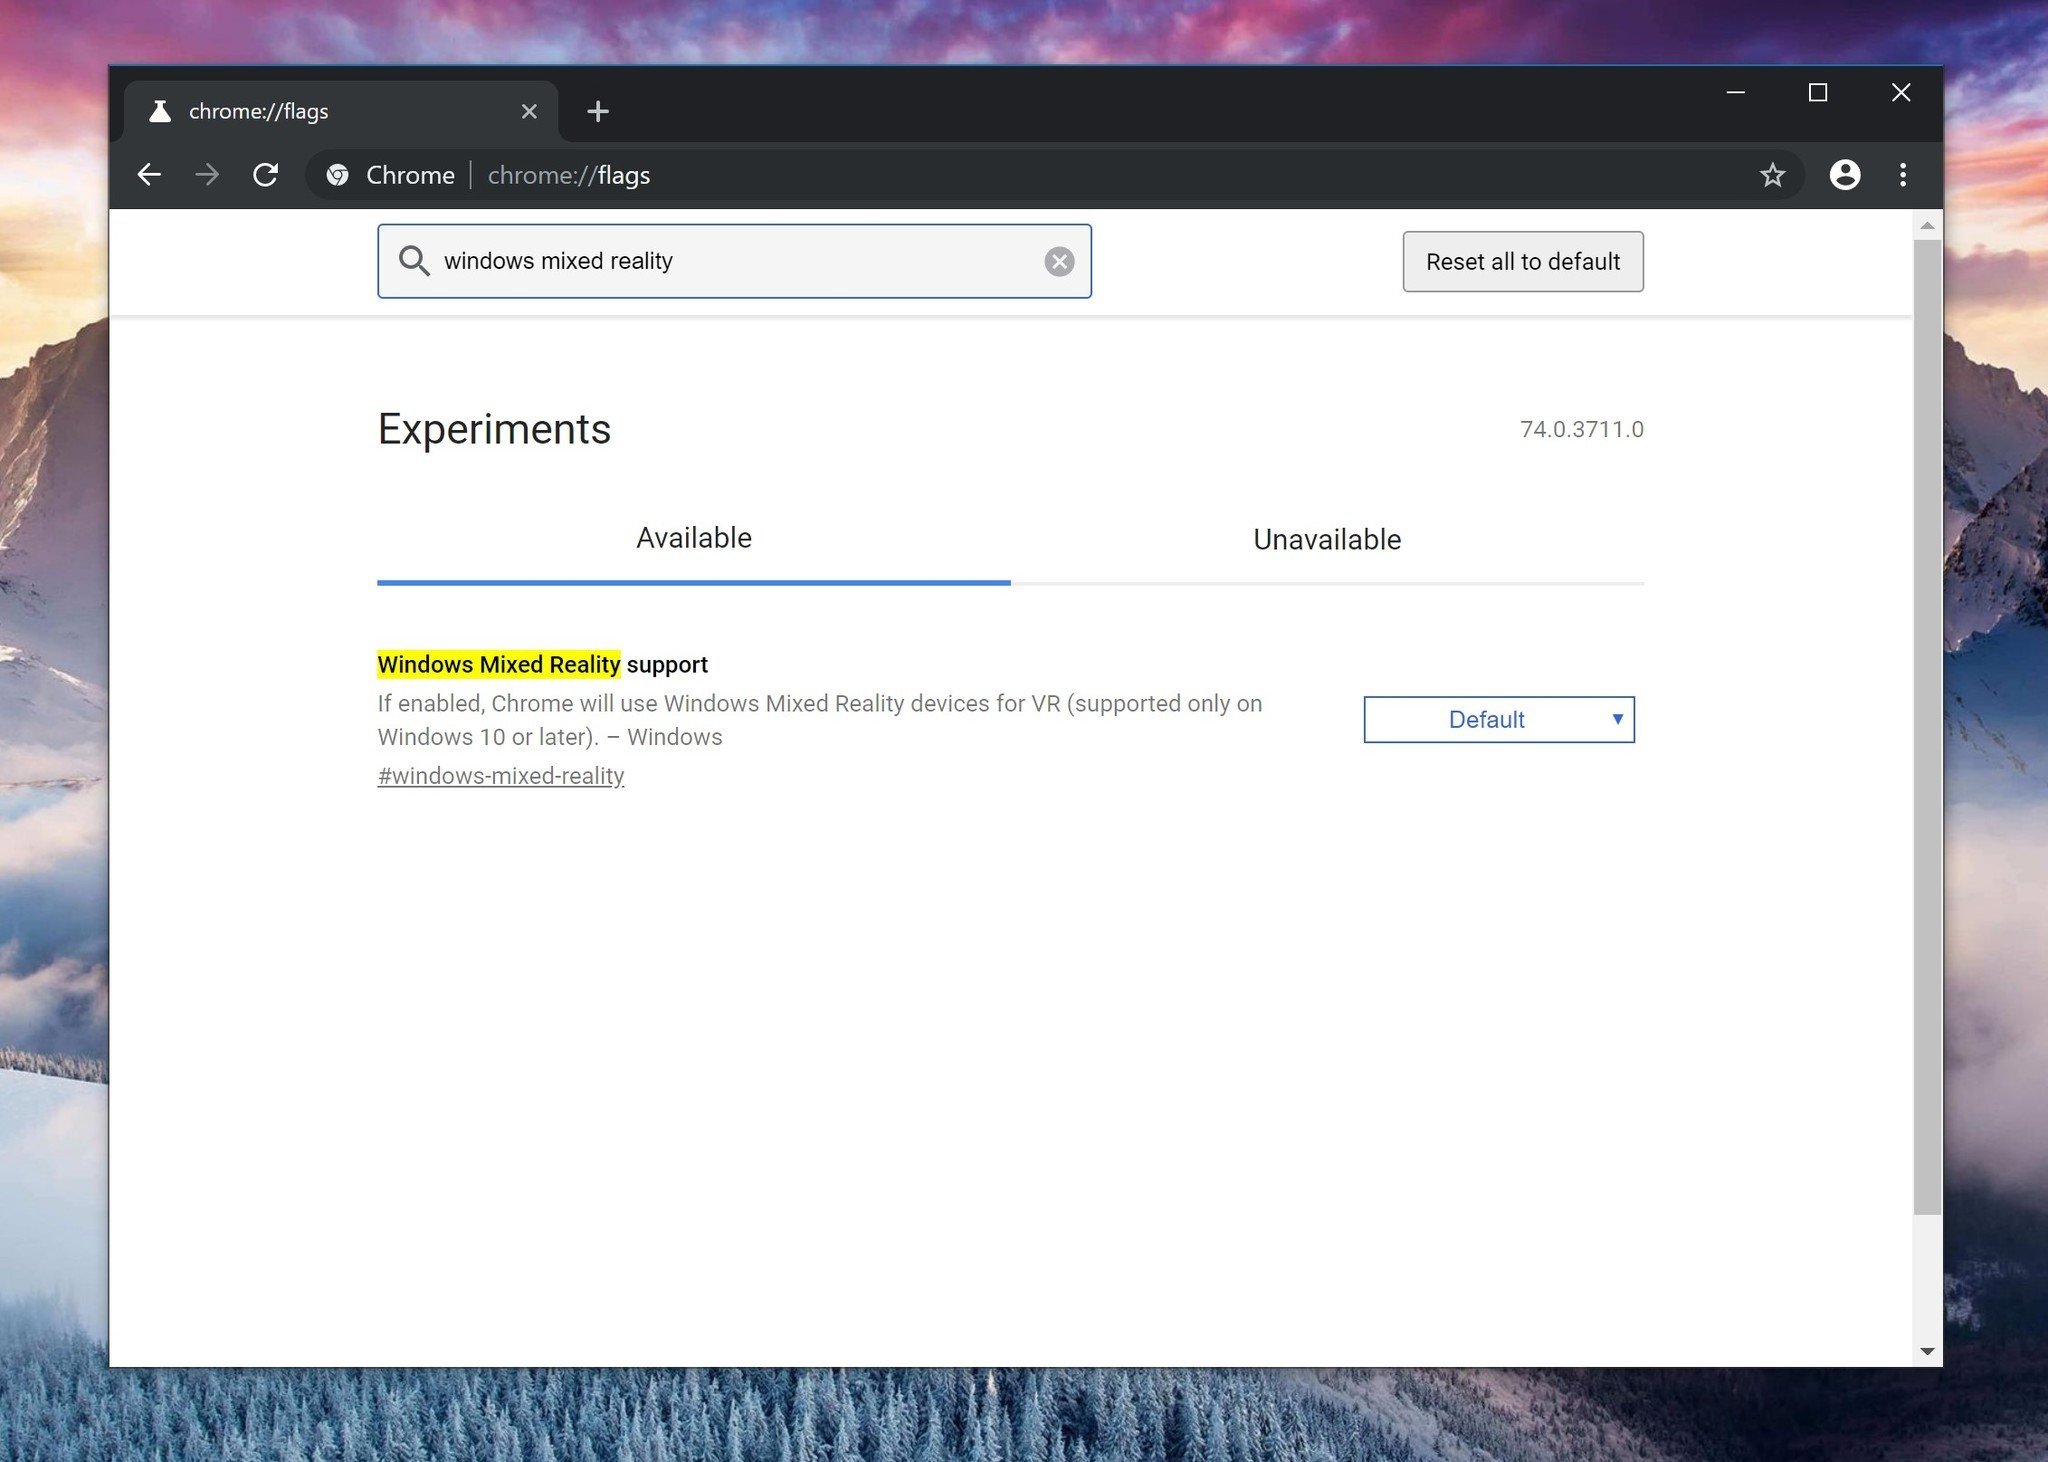Focus the search flags input field
Image resolution: width=2048 pixels, height=1462 pixels.
click(x=735, y=261)
